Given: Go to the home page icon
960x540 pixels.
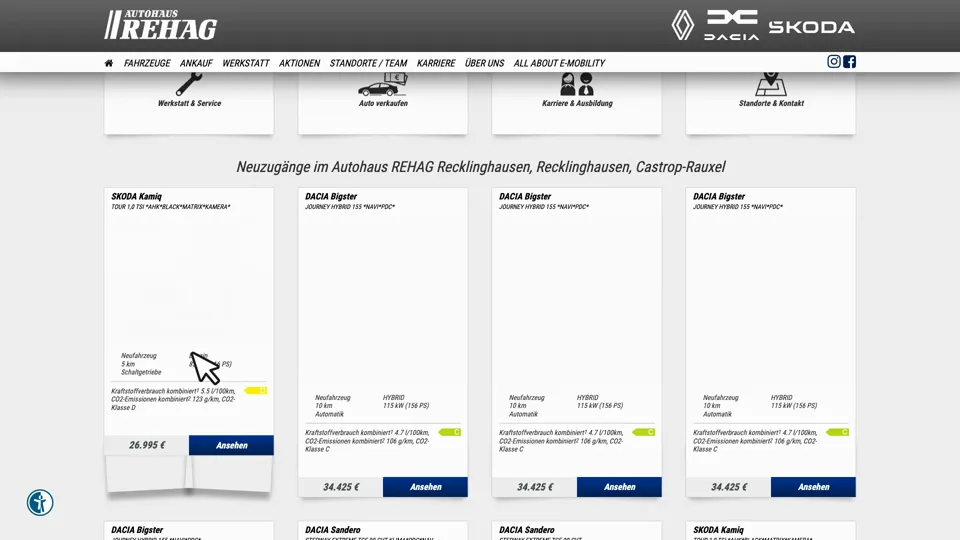Looking at the screenshot, I should pyautogui.click(x=109, y=63).
